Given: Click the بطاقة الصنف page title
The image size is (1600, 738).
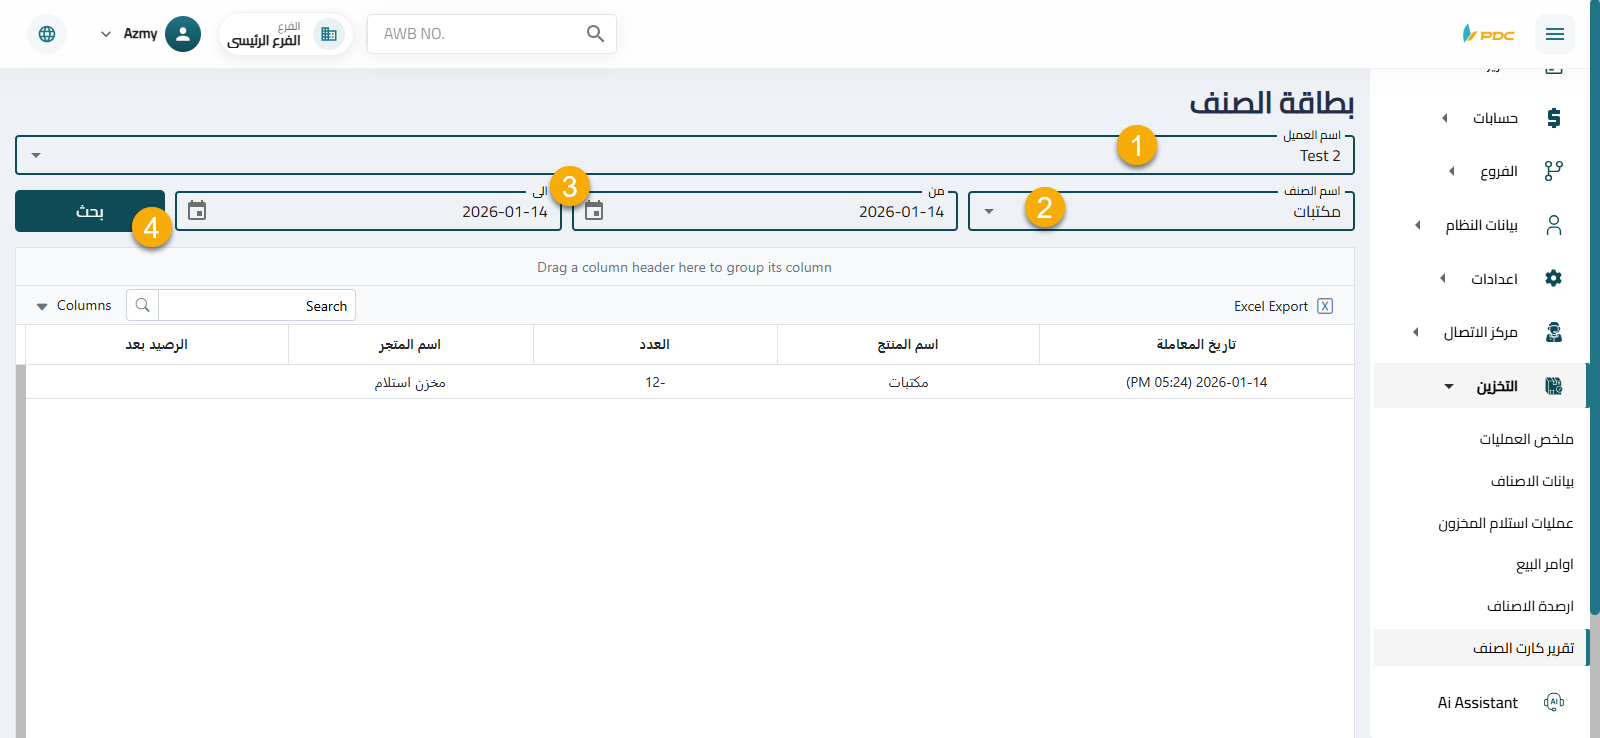Looking at the screenshot, I should (1272, 103).
